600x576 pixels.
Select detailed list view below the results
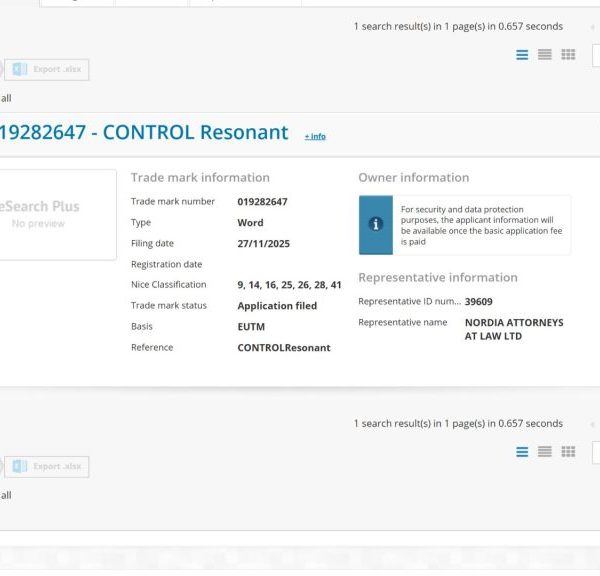tap(522, 452)
